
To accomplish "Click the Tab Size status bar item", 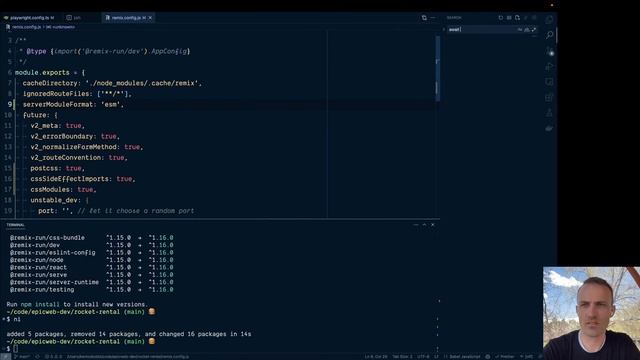I will (402, 357).
